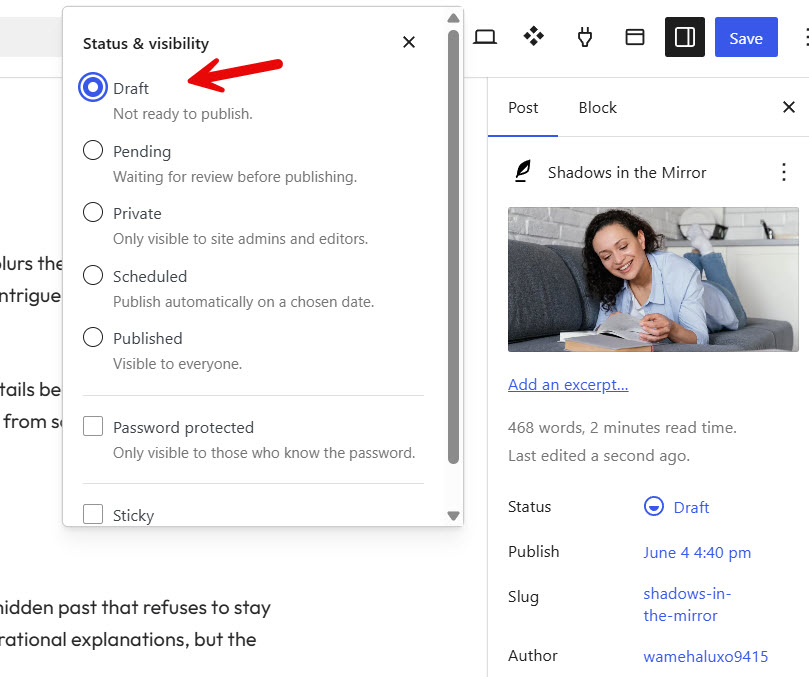Click the feather post icon beside the title
Image resolution: width=809 pixels, height=677 pixels.
pos(523,171)
